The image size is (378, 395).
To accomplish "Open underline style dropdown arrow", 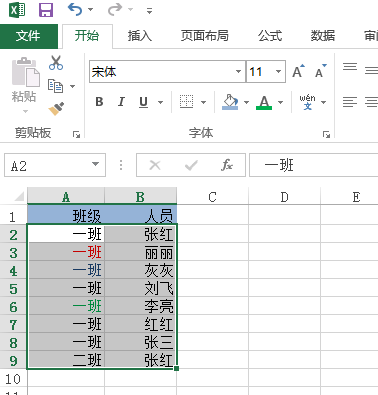I will pos(160,102).
